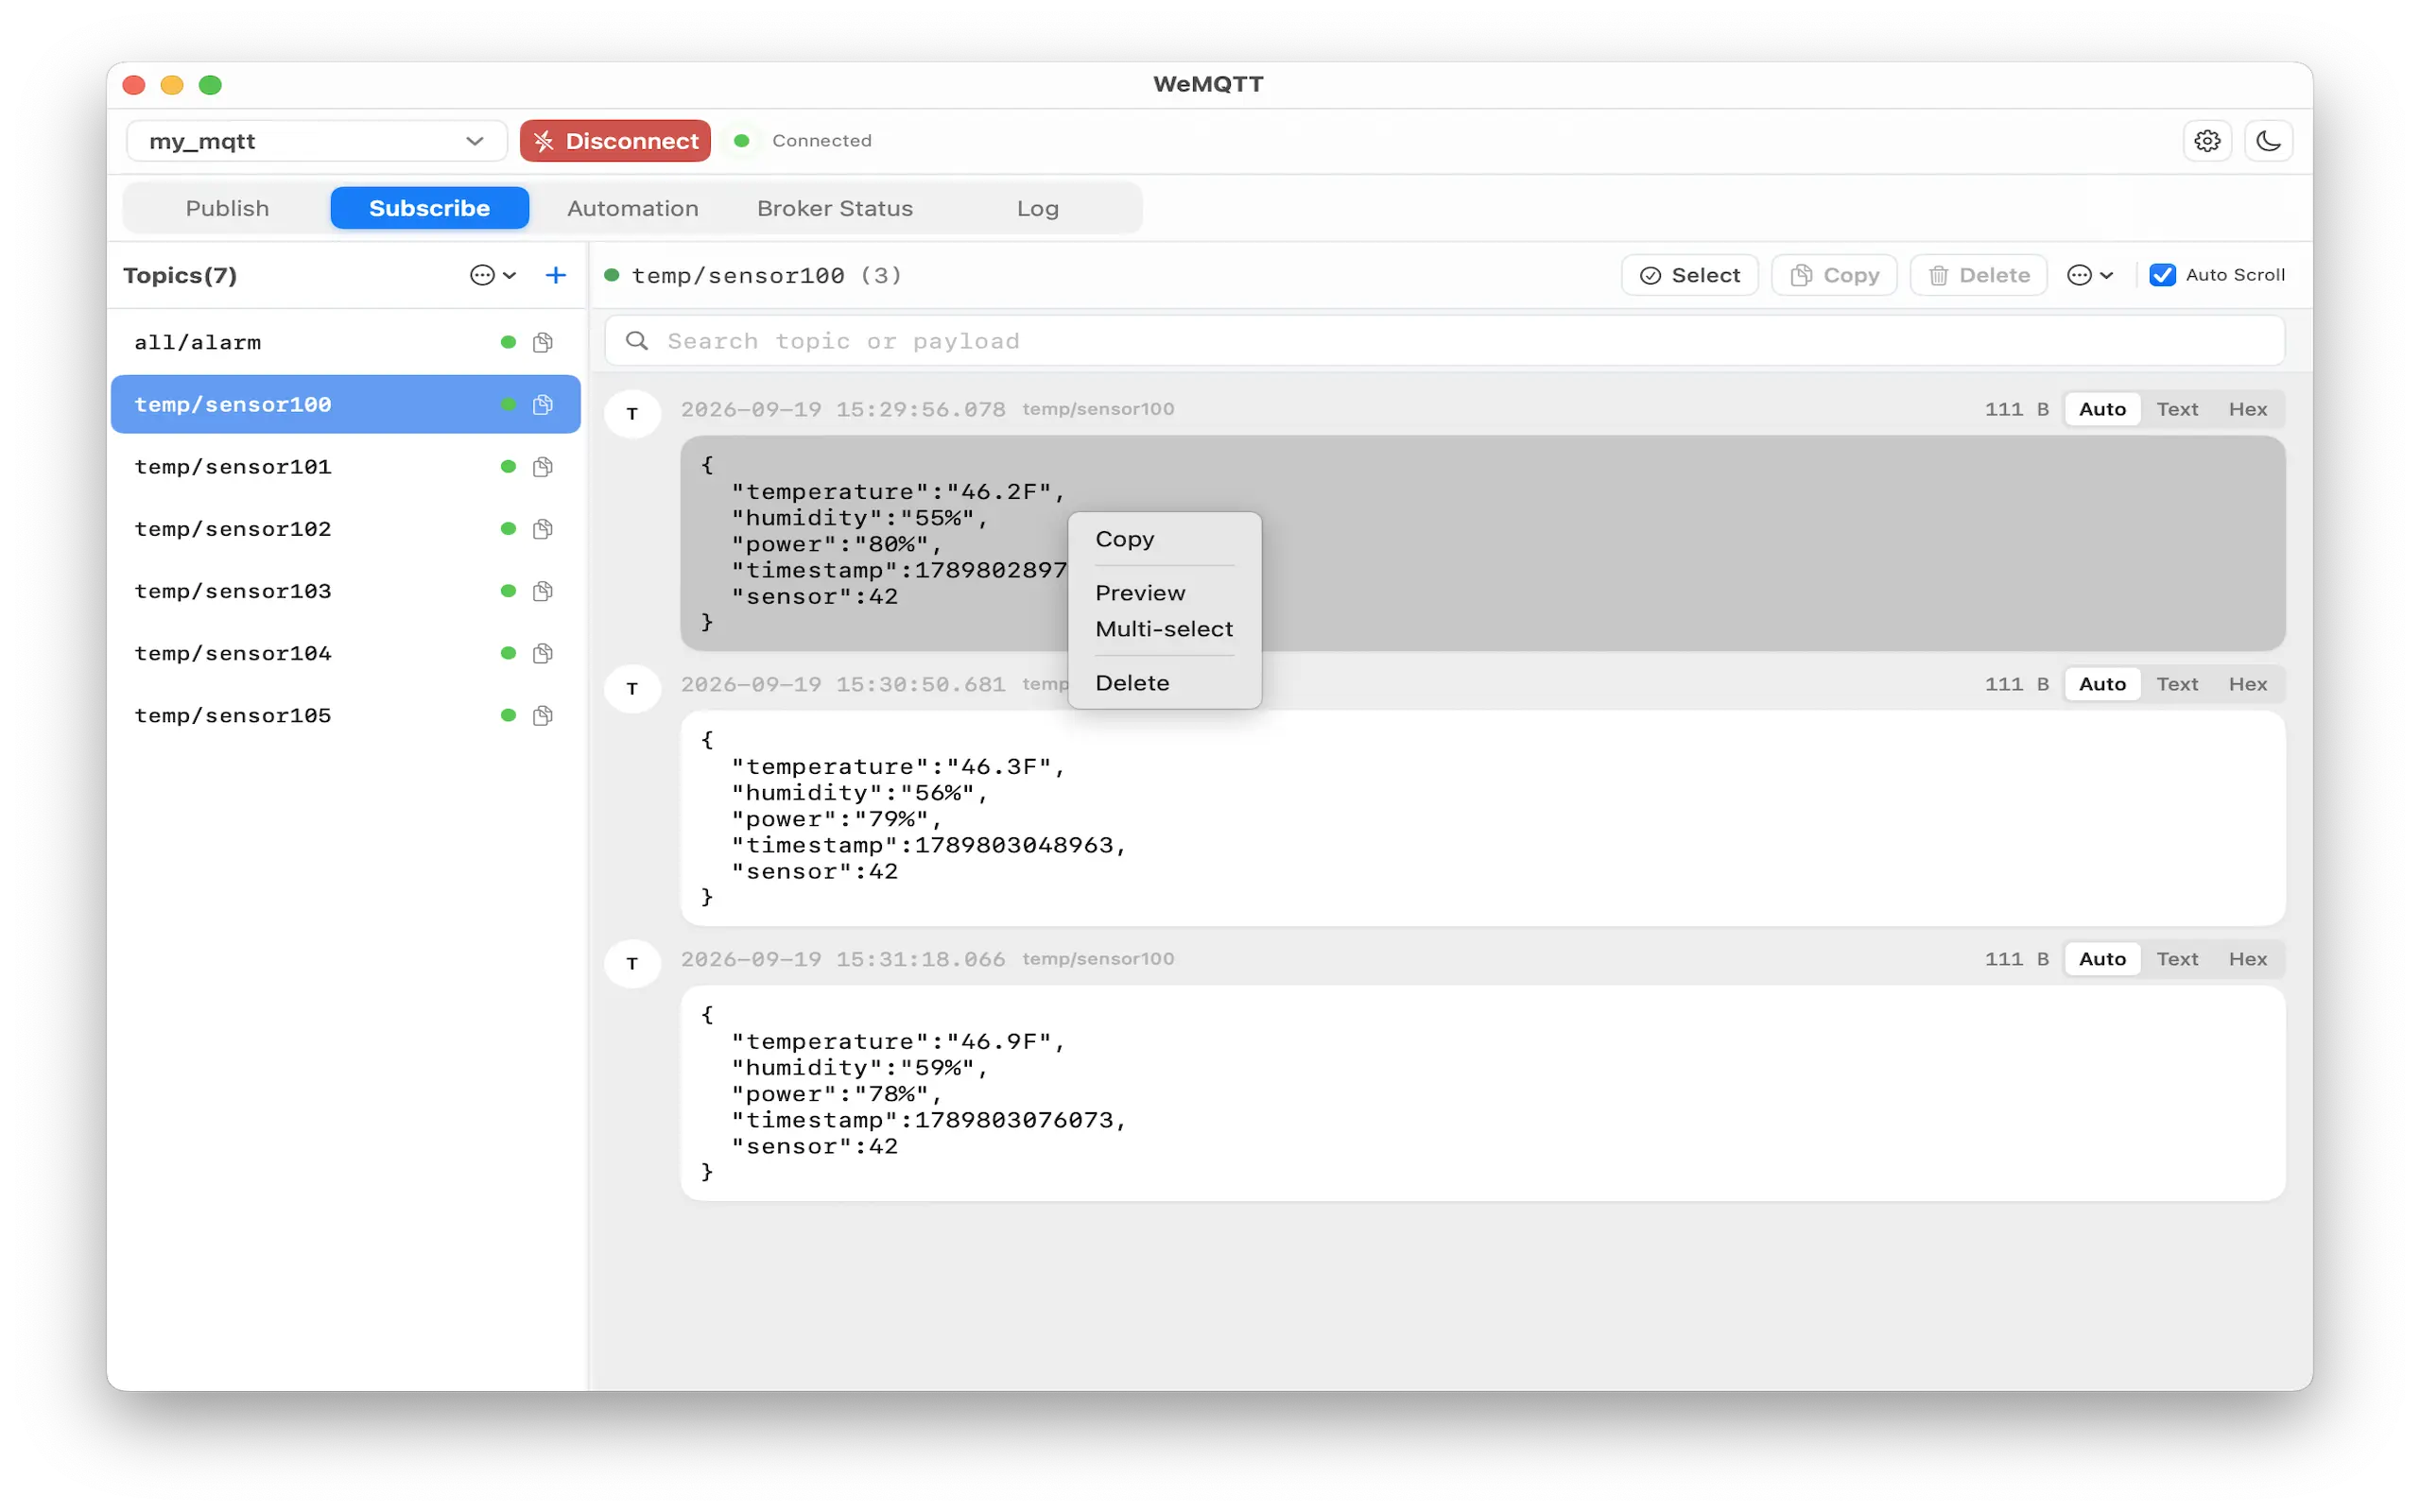Viewport: 2420px width, 1512px height.
Task: Click T avatar of 15:31:18.066 message
Action: [632, 963]
